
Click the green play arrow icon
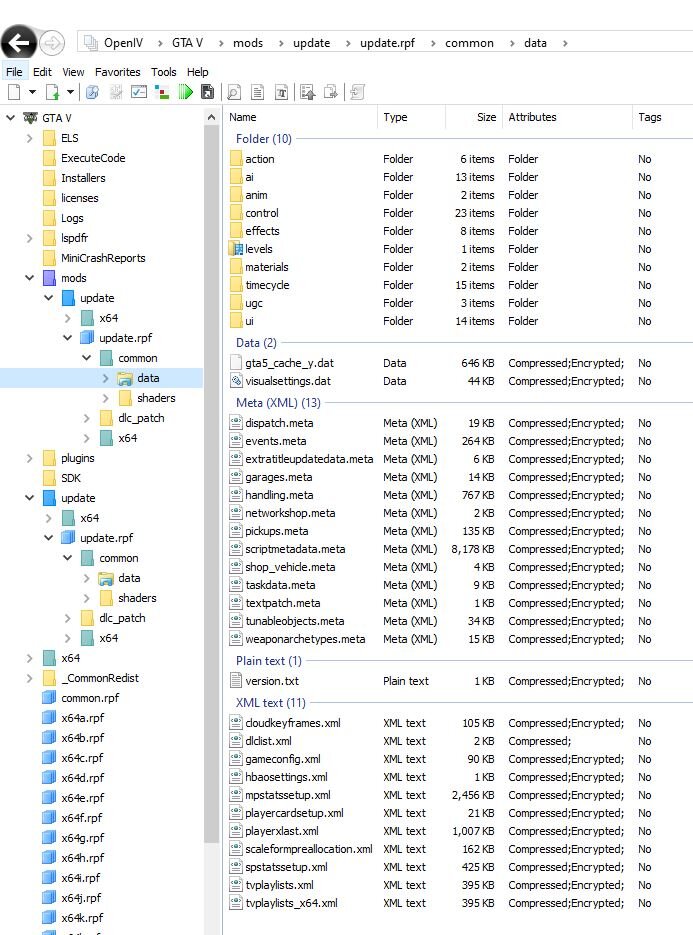(x=185, y=92)
